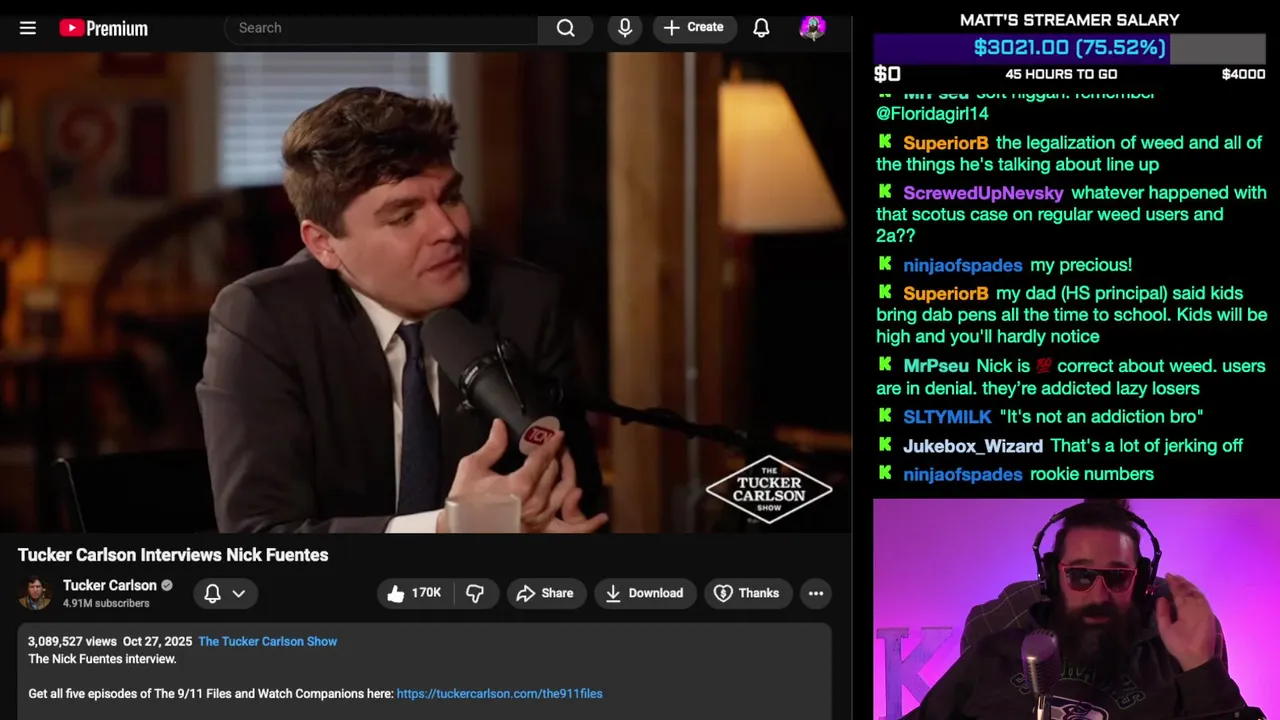
Task: Click the K badge beside Jukebox_Wizard
Action: [885, 444]
